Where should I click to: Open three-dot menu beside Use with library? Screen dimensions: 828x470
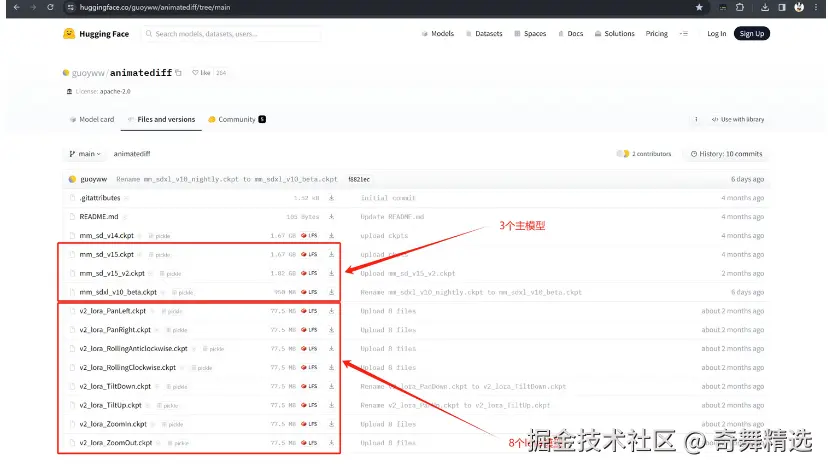[696, 119]
